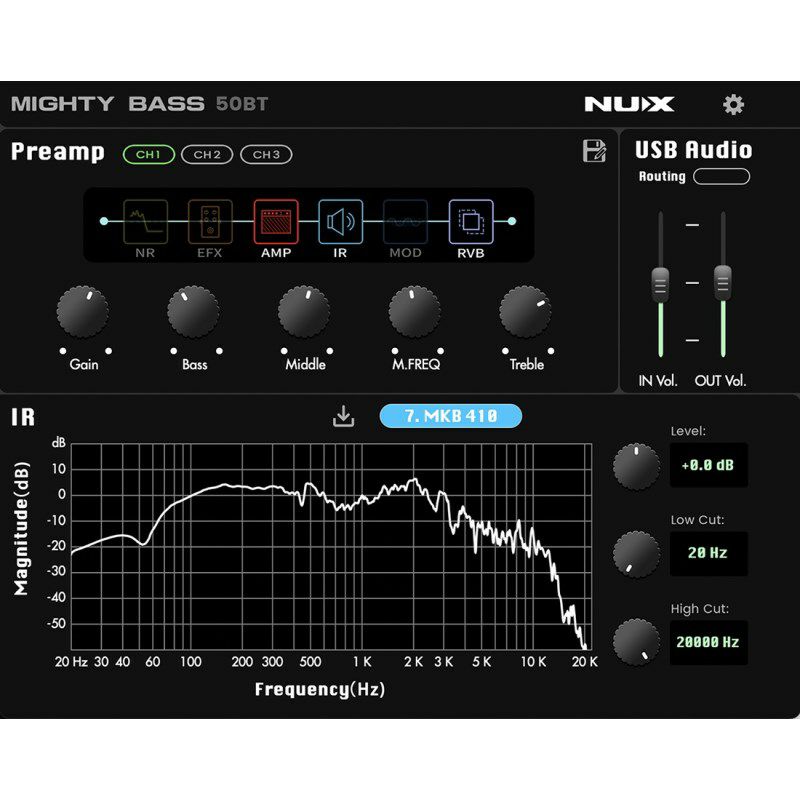Screen dimensions: 800x800
Task: Click the Preamp section heading
Action: [58, 152]
